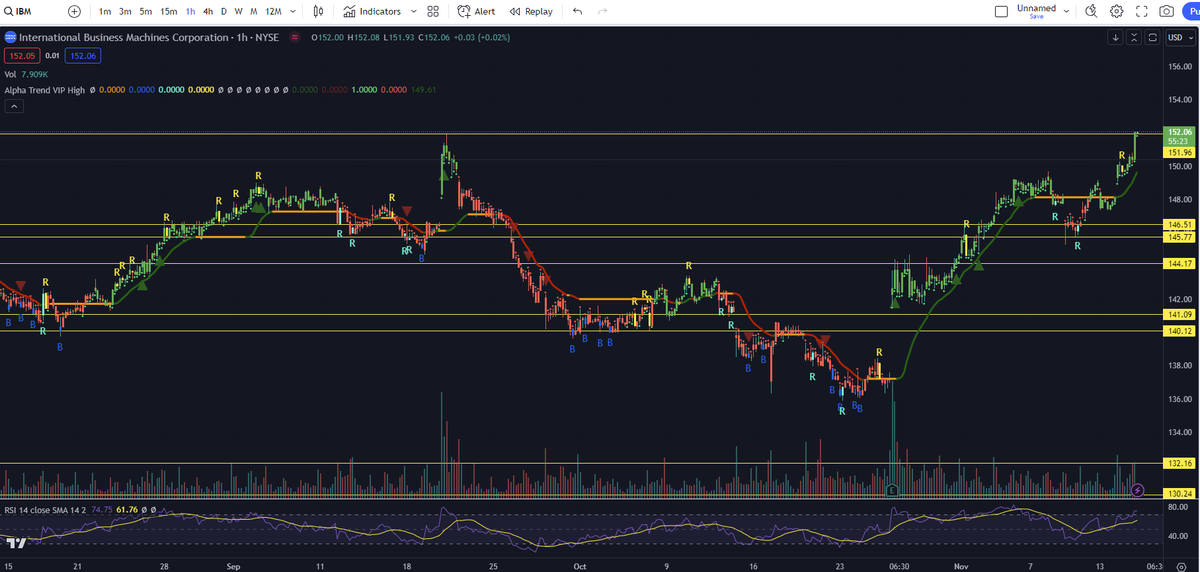Image resolution: width=1200 pixels, height=572 pixels.
Task: Click the 130.24 price line label
Action: coord(1180,493)
